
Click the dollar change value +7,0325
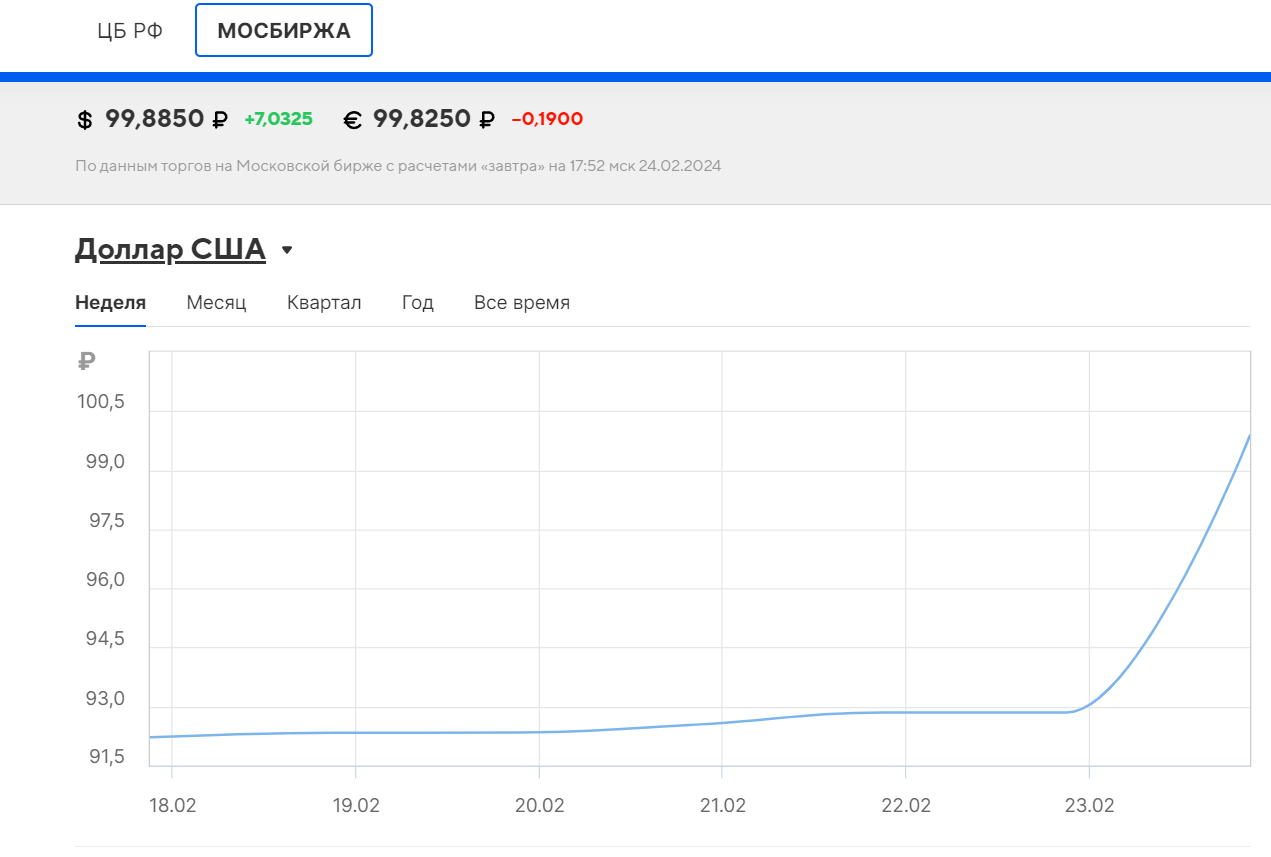pyautogui.click(x=278, y=119)
